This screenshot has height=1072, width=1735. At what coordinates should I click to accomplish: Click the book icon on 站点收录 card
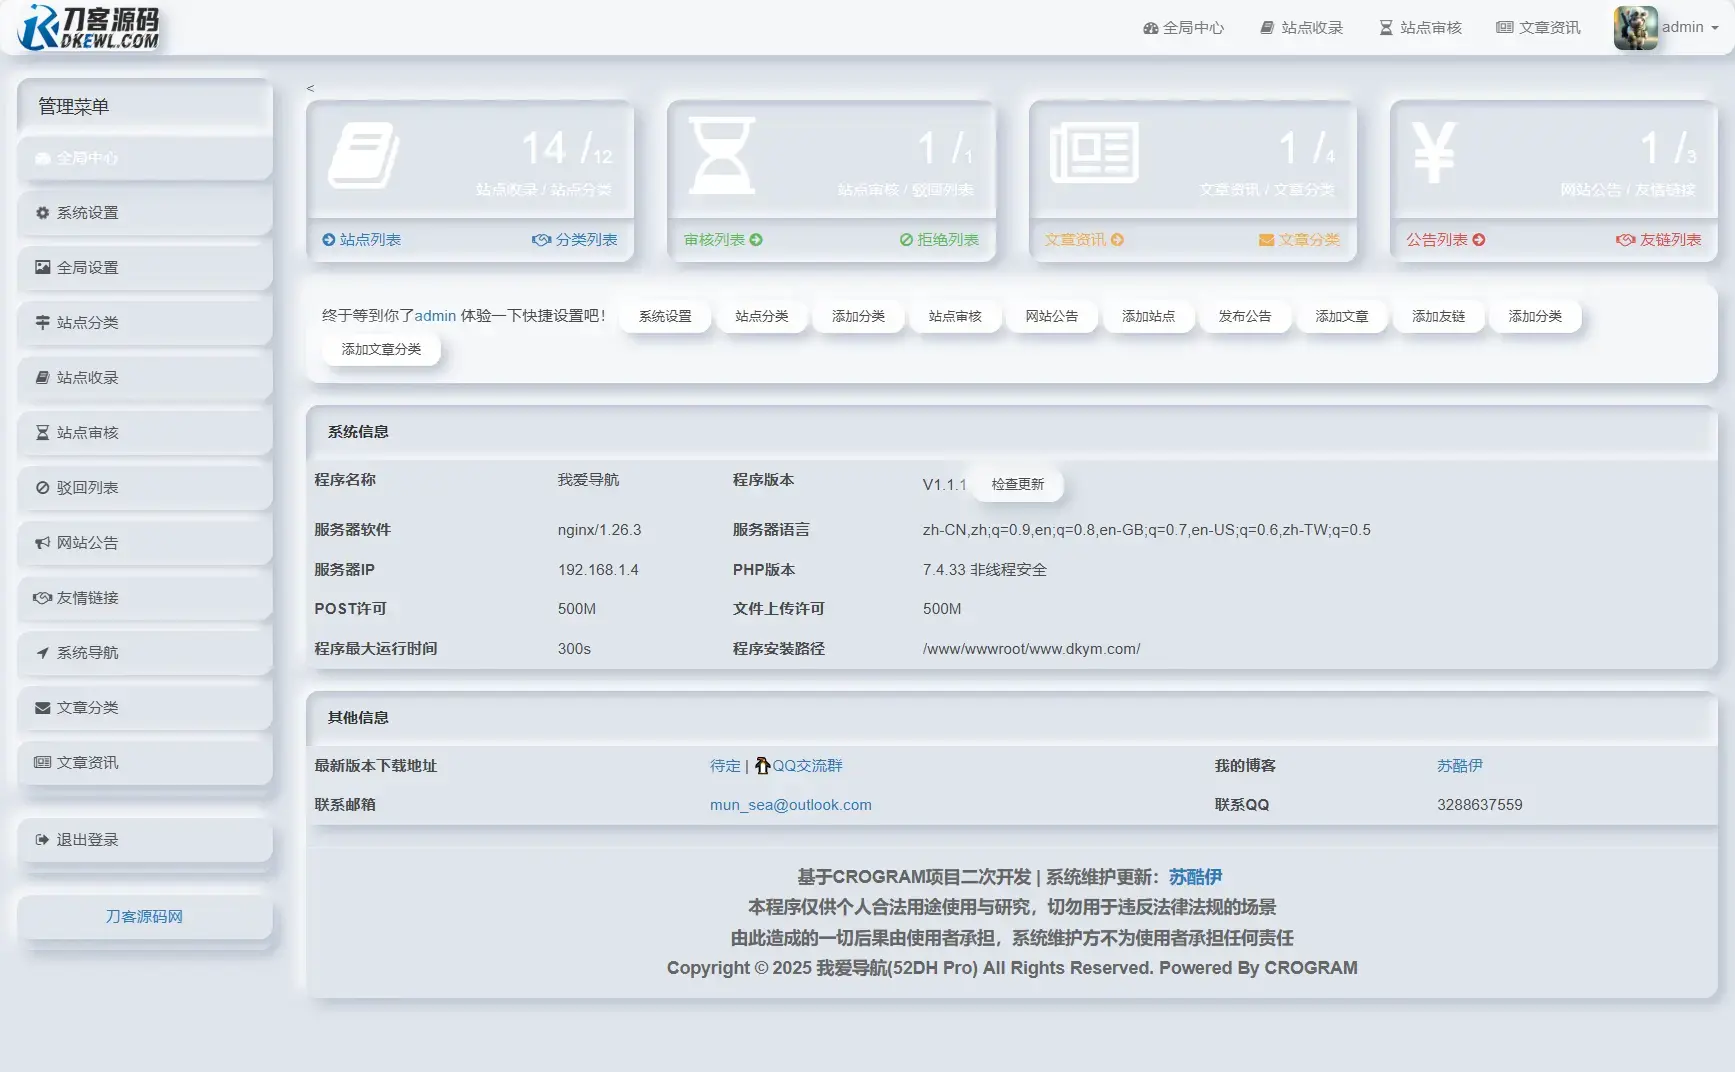(363, 155)
